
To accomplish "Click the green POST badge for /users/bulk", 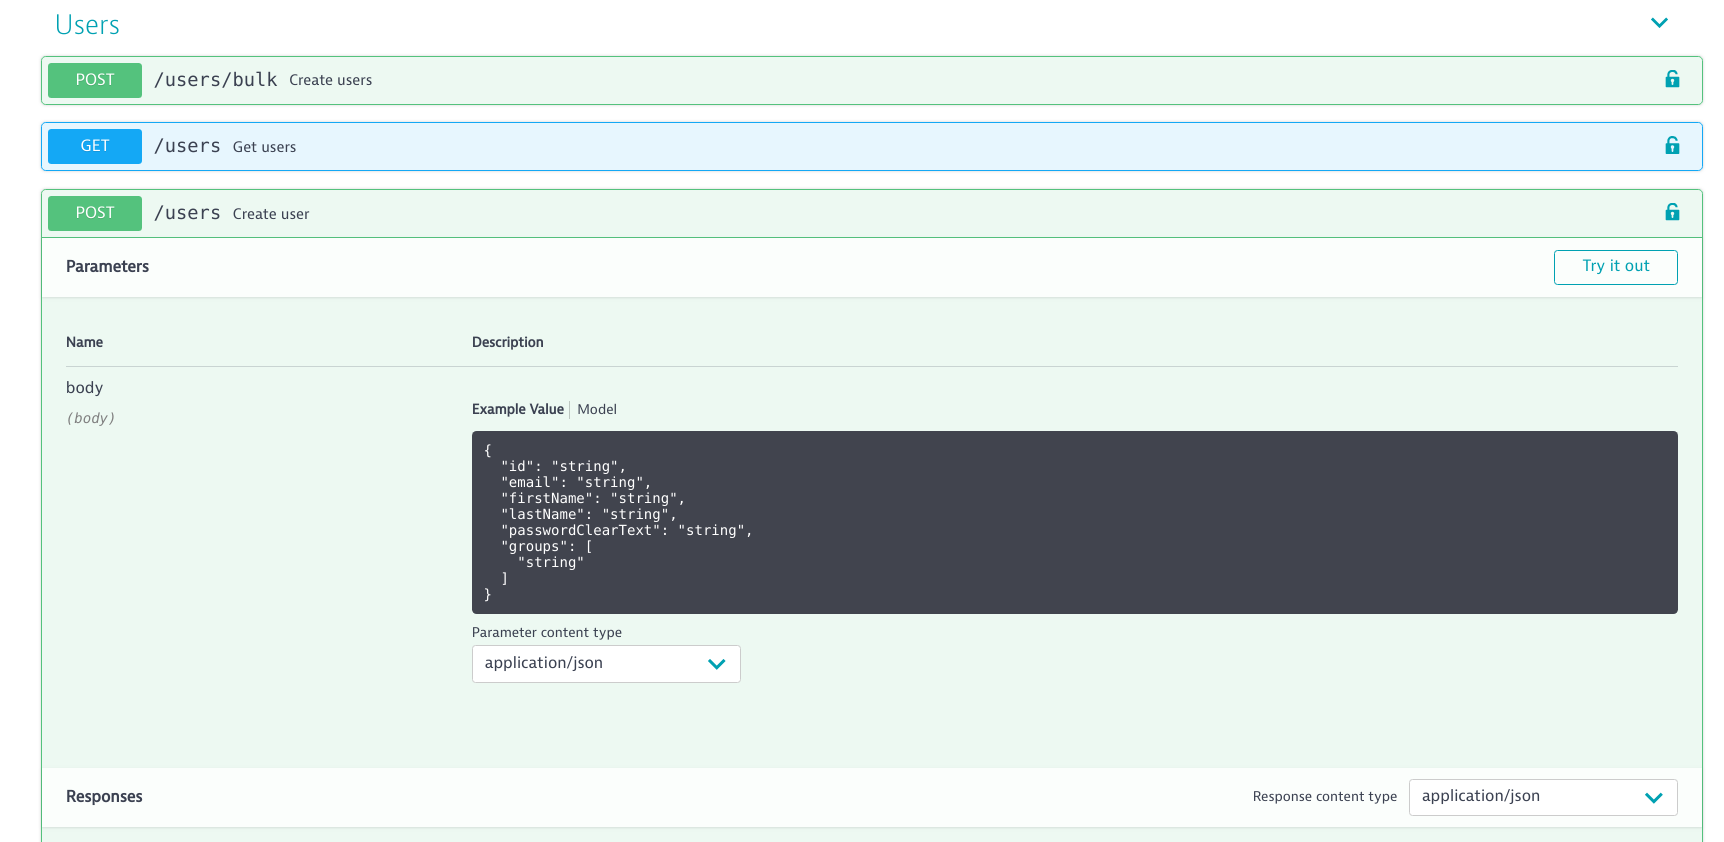I will (95, 80).
